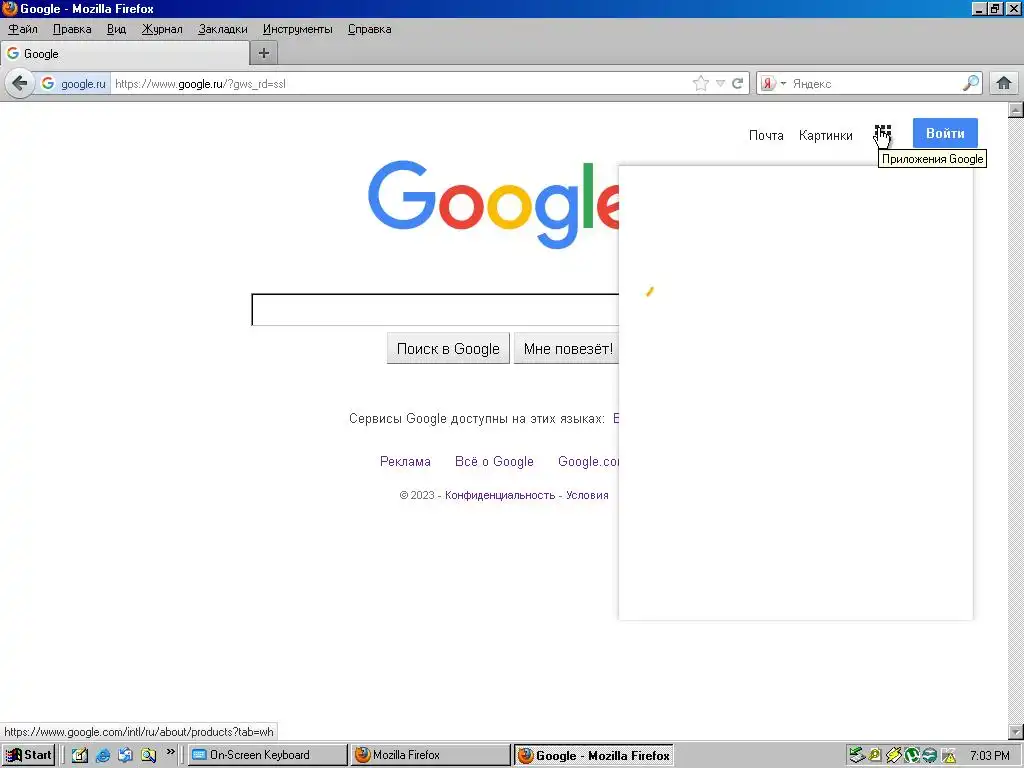Click the scrollbar up arrow
1024x768 pixels.
click(x=1016, y=110)
